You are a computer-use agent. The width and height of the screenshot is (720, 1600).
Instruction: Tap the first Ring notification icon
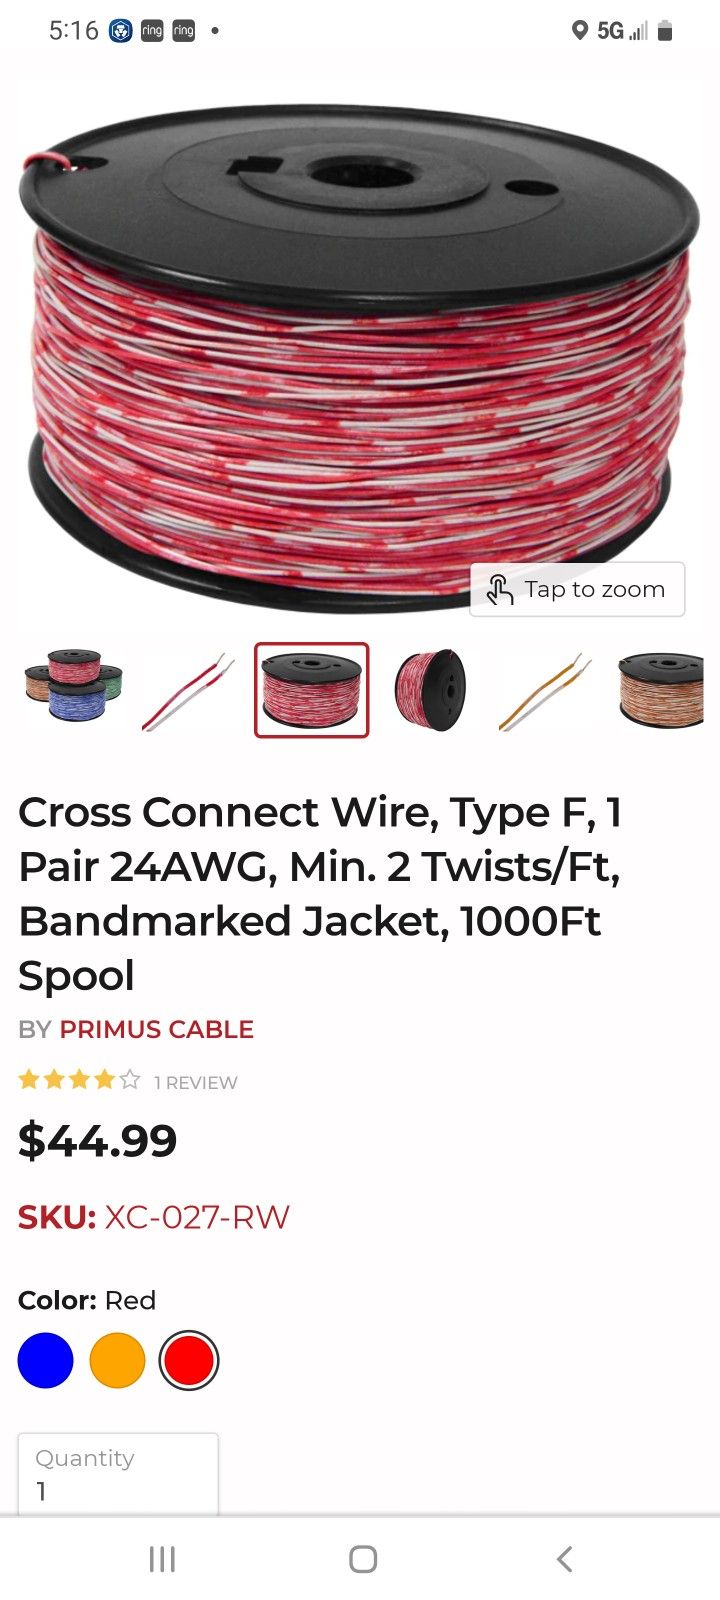coord(152,31)
